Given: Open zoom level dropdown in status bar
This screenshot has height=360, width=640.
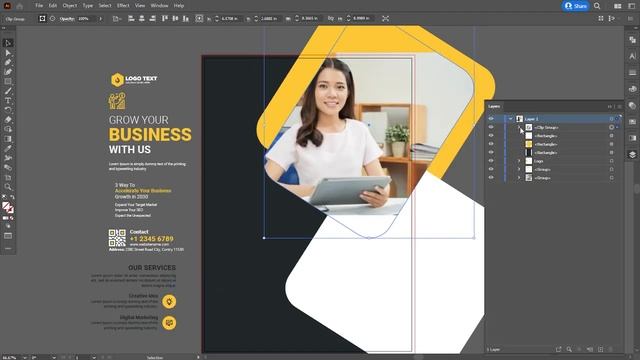Looking at the screenshot, I should [24, 357].
